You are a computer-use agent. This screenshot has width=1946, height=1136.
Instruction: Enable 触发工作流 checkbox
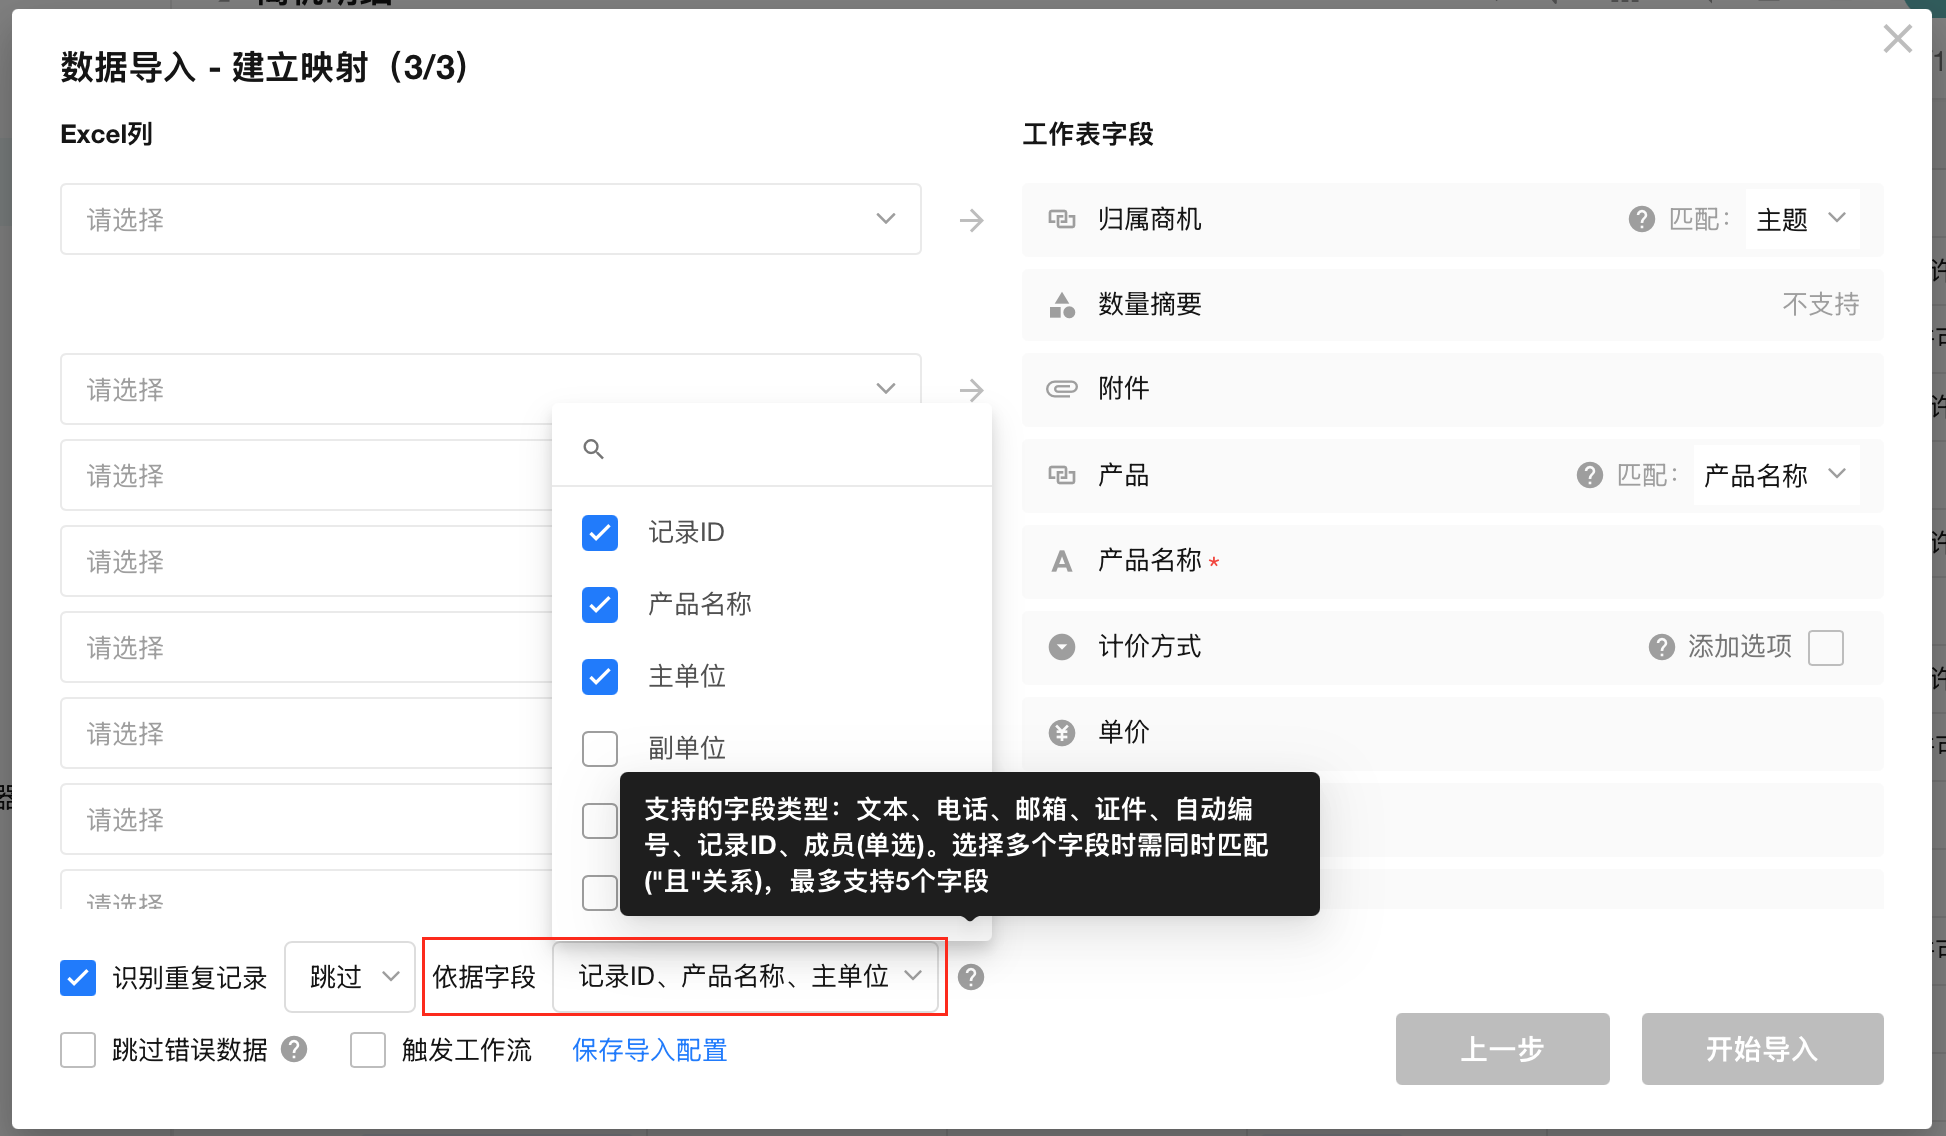point(368,1050)
